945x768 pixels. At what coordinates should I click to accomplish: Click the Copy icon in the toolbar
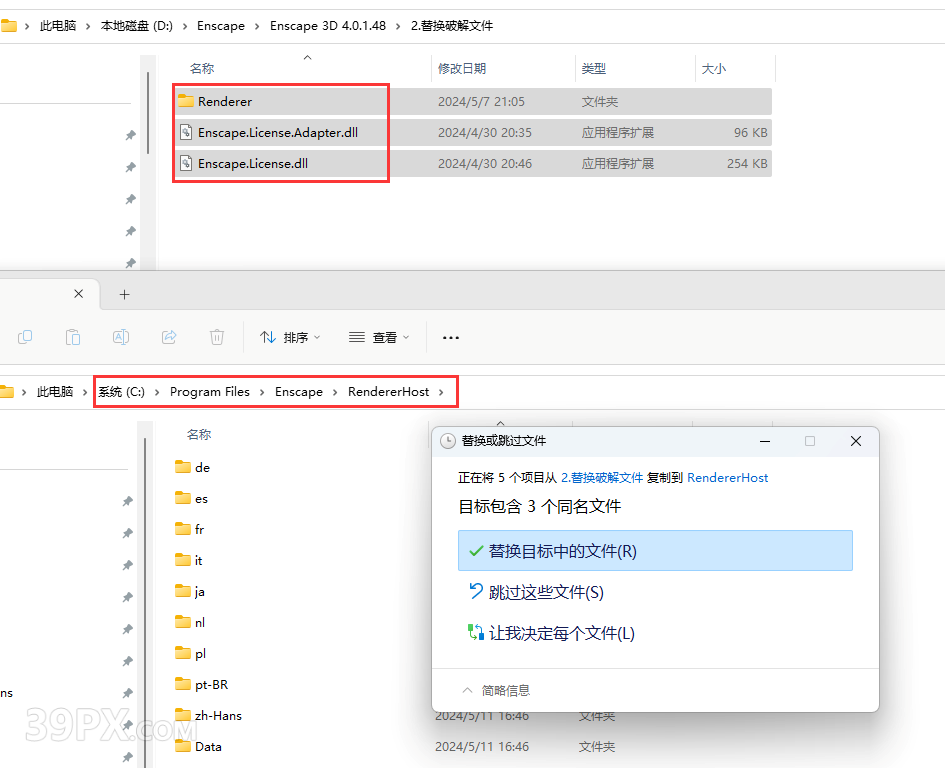tap(26, 337)
